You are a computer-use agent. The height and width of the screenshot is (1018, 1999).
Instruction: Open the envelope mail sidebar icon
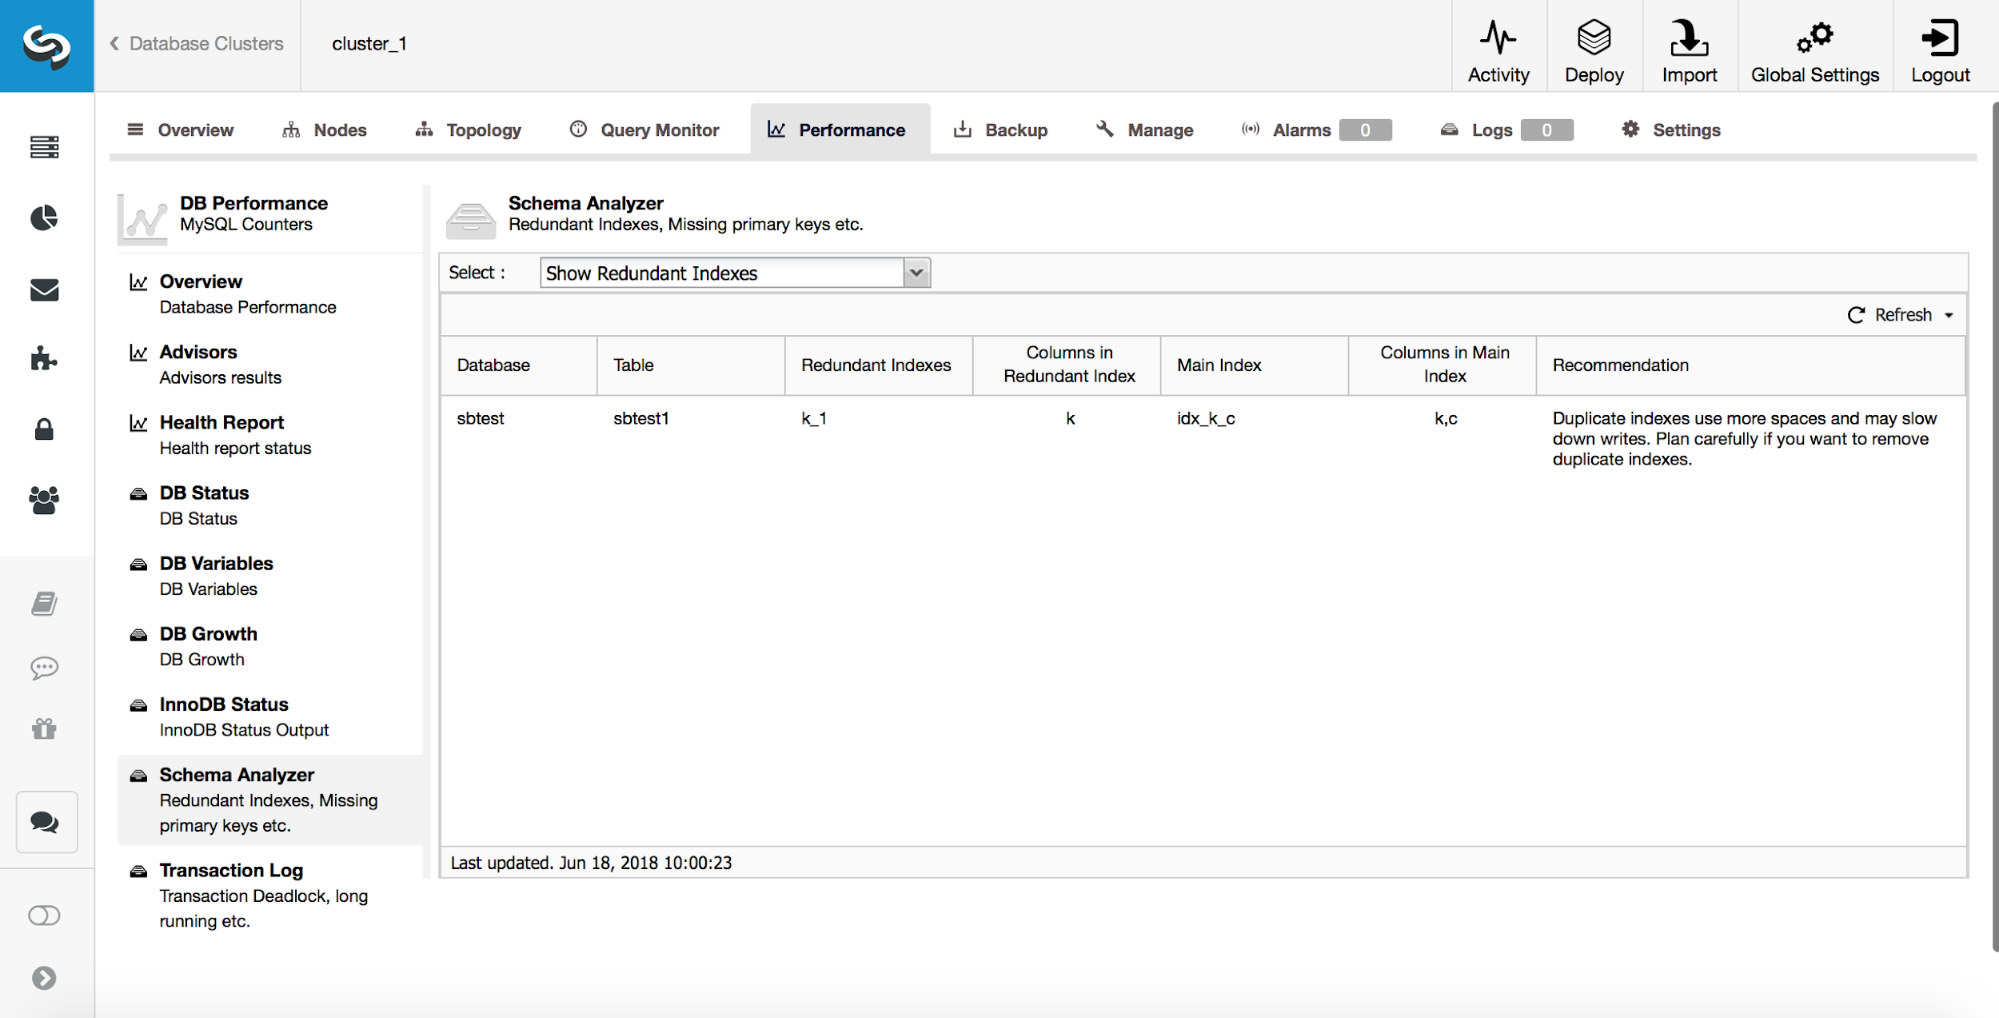click(x=44, y=290)
